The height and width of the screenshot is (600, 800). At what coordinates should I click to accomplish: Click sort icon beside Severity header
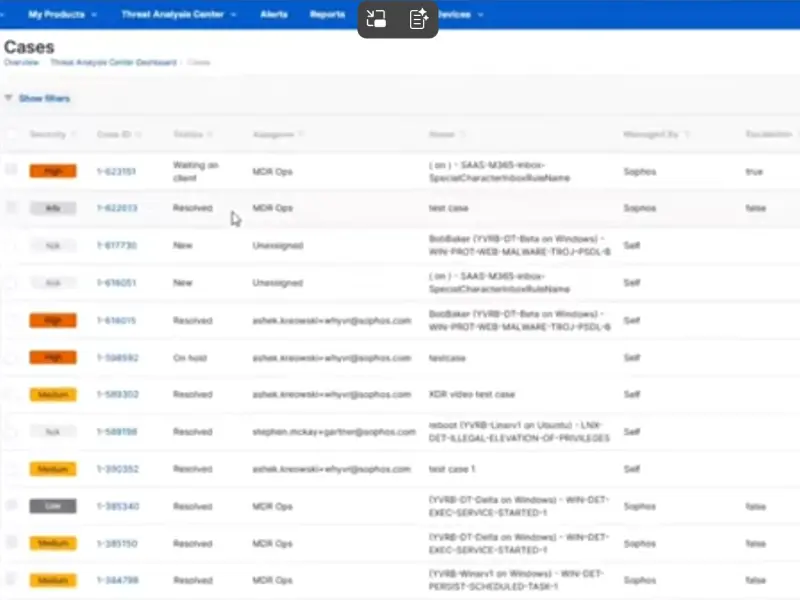(74, 134)
